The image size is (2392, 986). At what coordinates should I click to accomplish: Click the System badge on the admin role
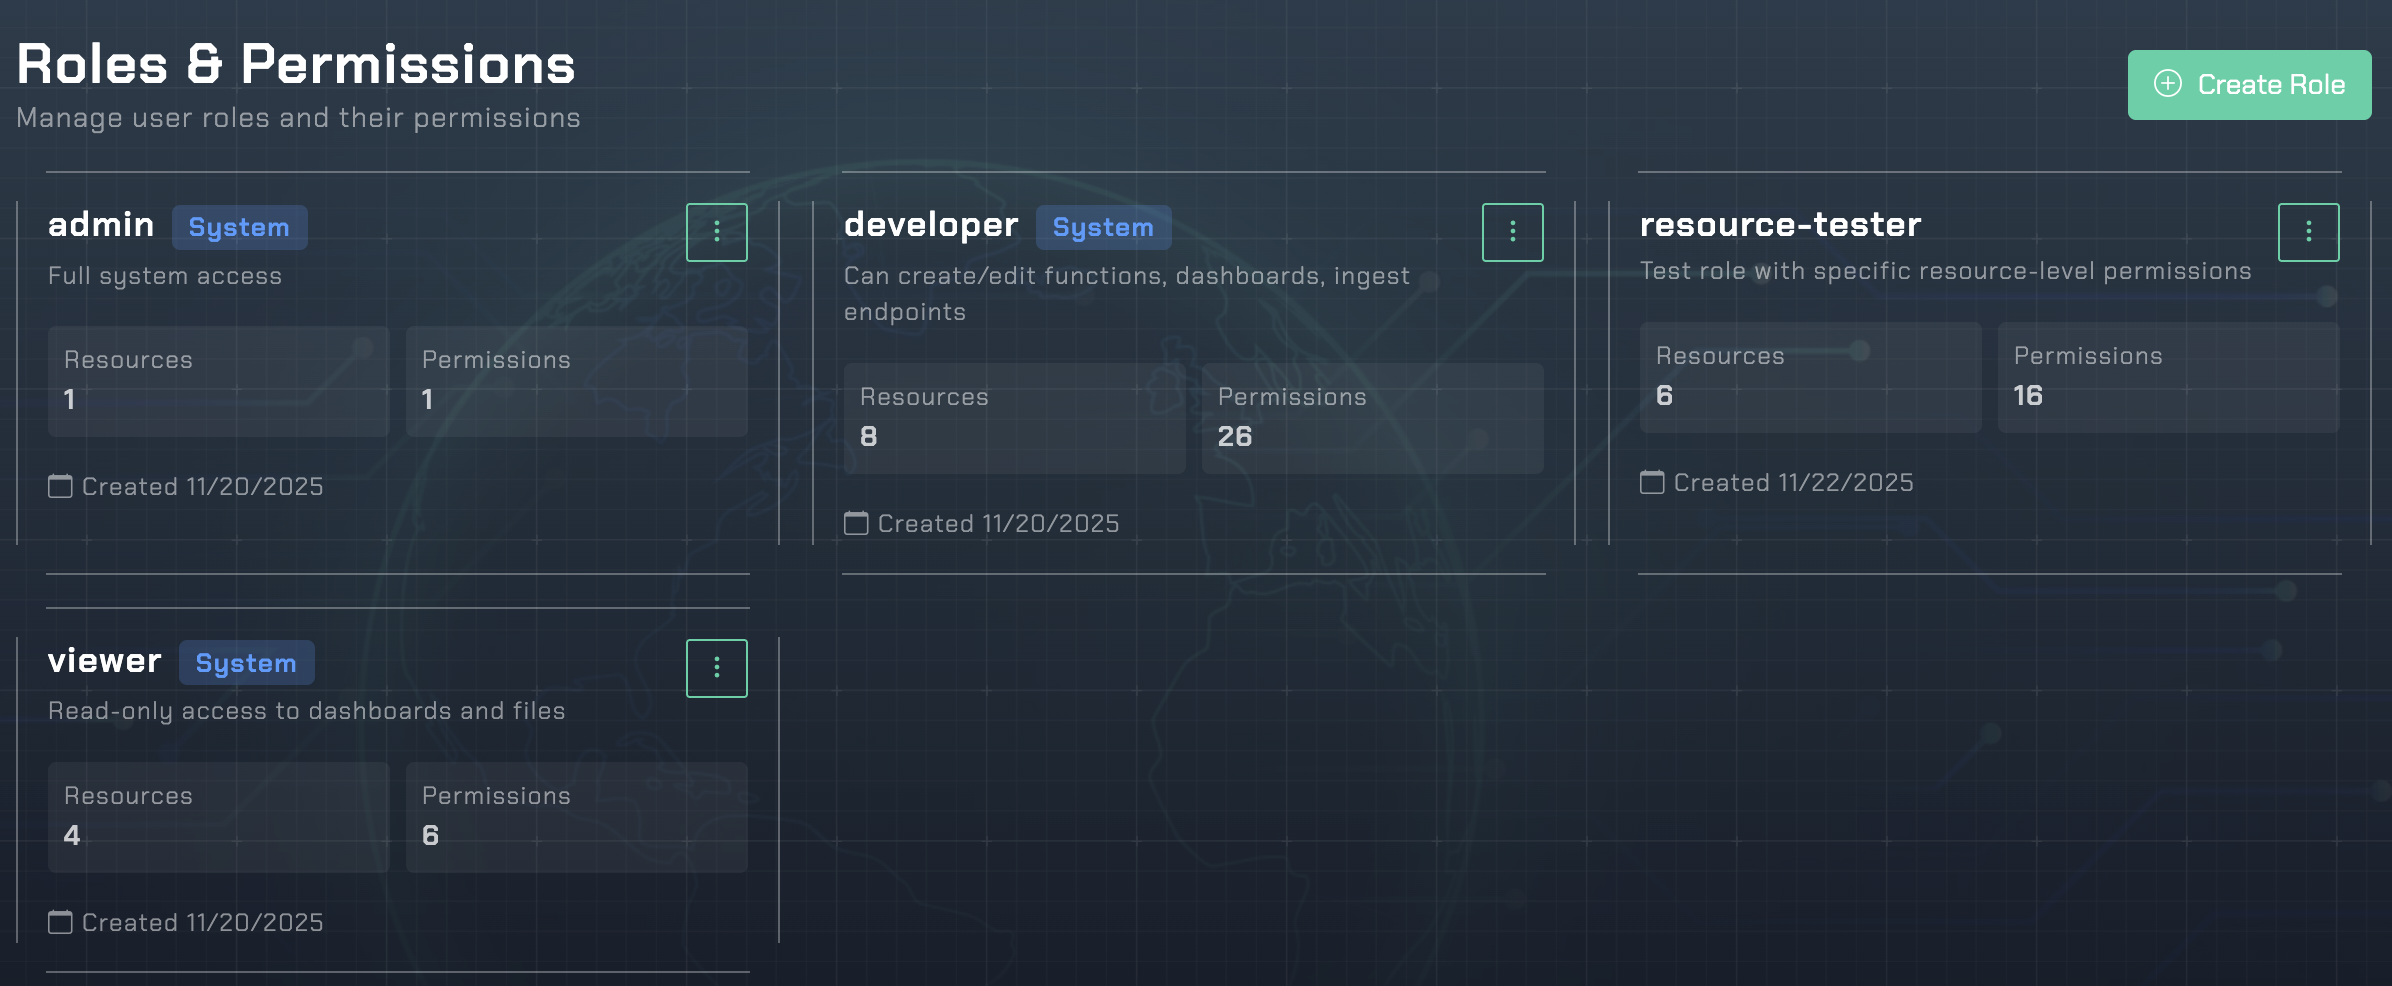[x=240, y=227]
